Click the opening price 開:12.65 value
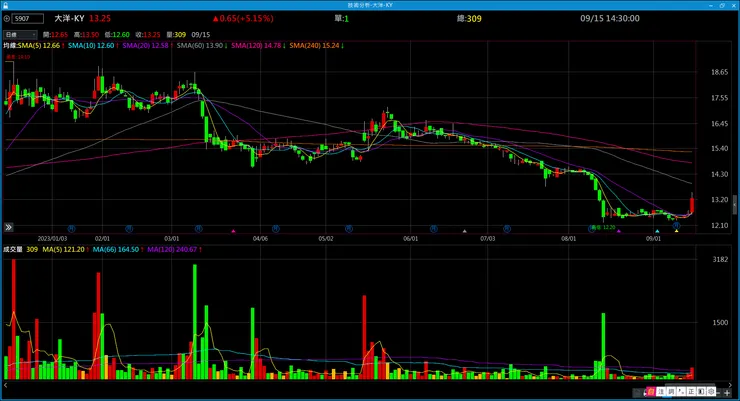 55,35
